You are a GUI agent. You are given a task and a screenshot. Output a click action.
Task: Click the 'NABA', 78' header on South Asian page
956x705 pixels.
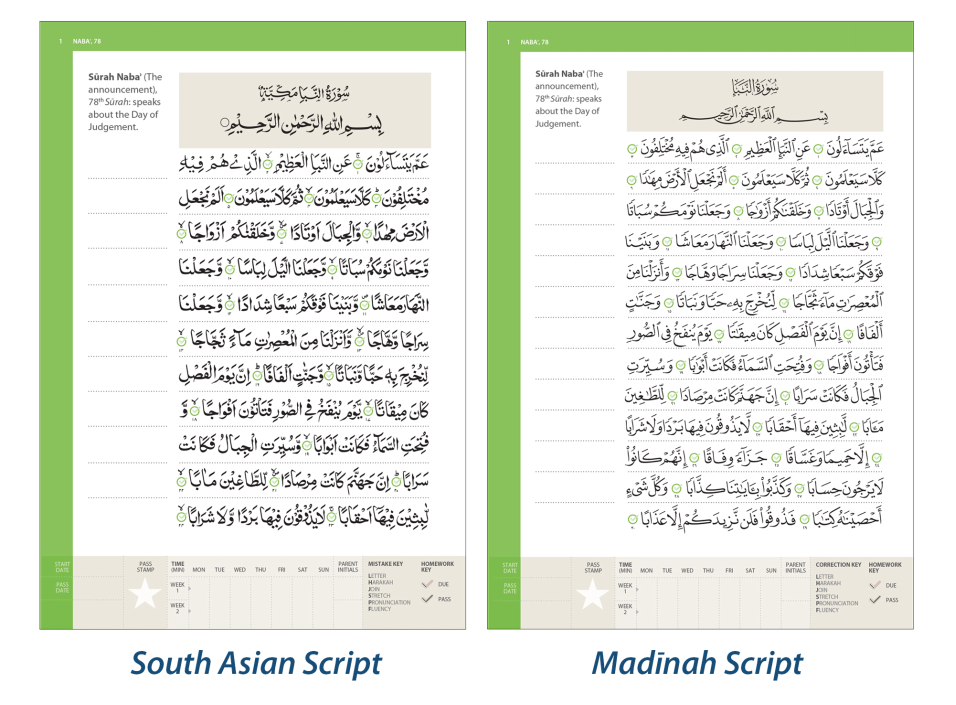point(87,41)
